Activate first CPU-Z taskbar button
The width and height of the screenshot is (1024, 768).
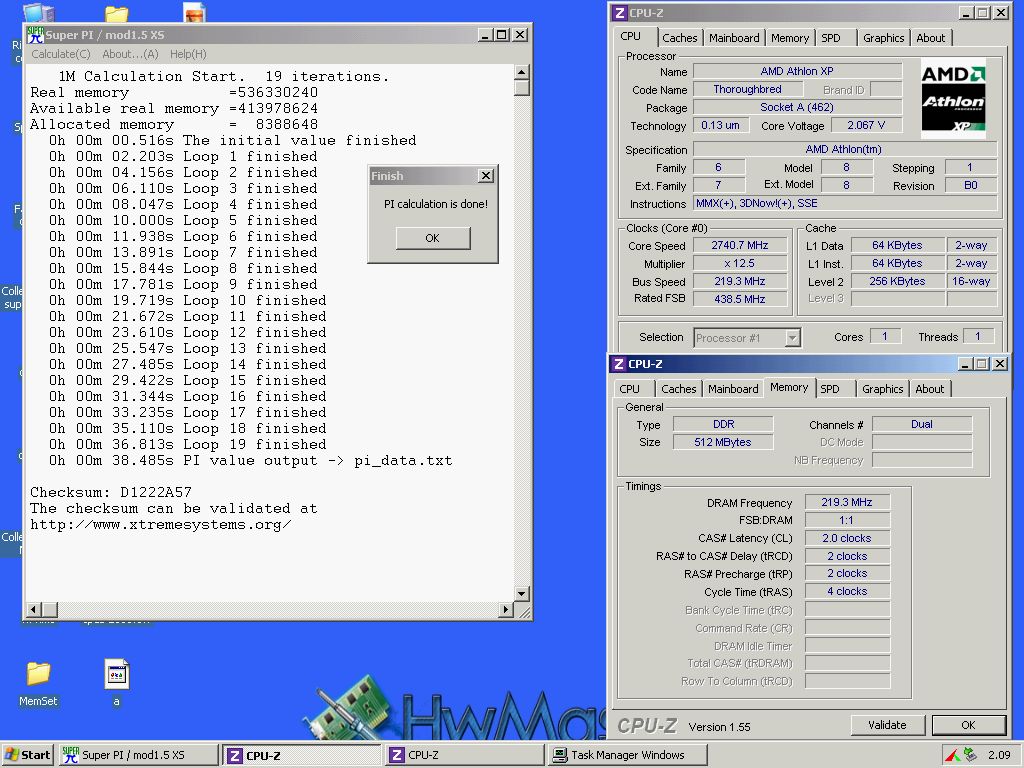(x=302, y=755)
